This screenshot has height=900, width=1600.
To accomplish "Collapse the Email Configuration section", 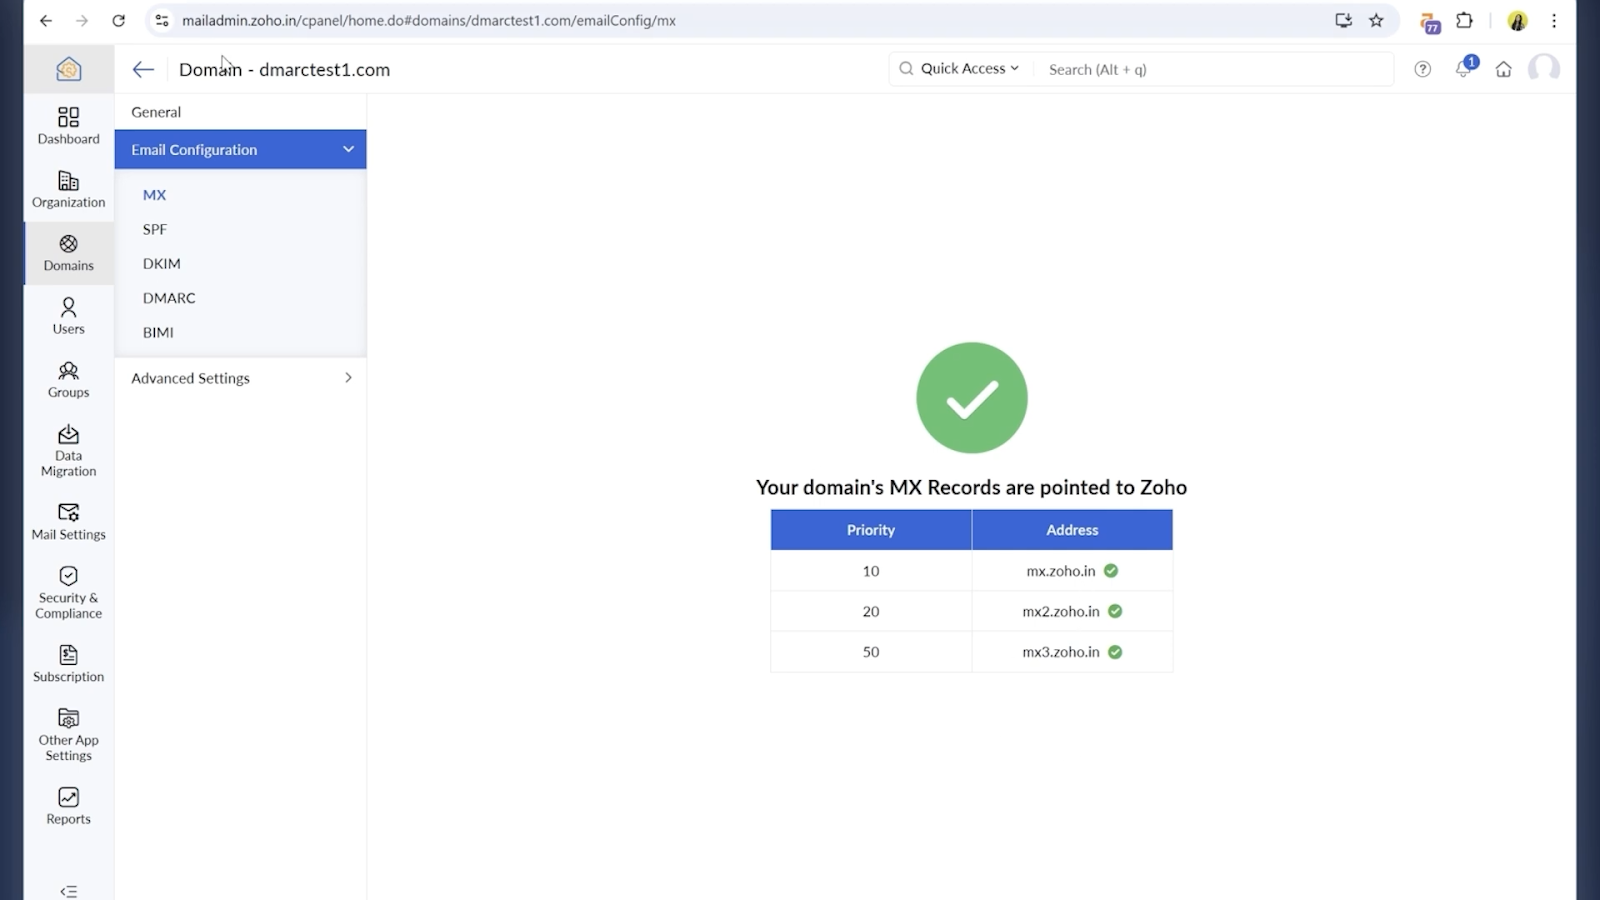I will pos(240,149).
